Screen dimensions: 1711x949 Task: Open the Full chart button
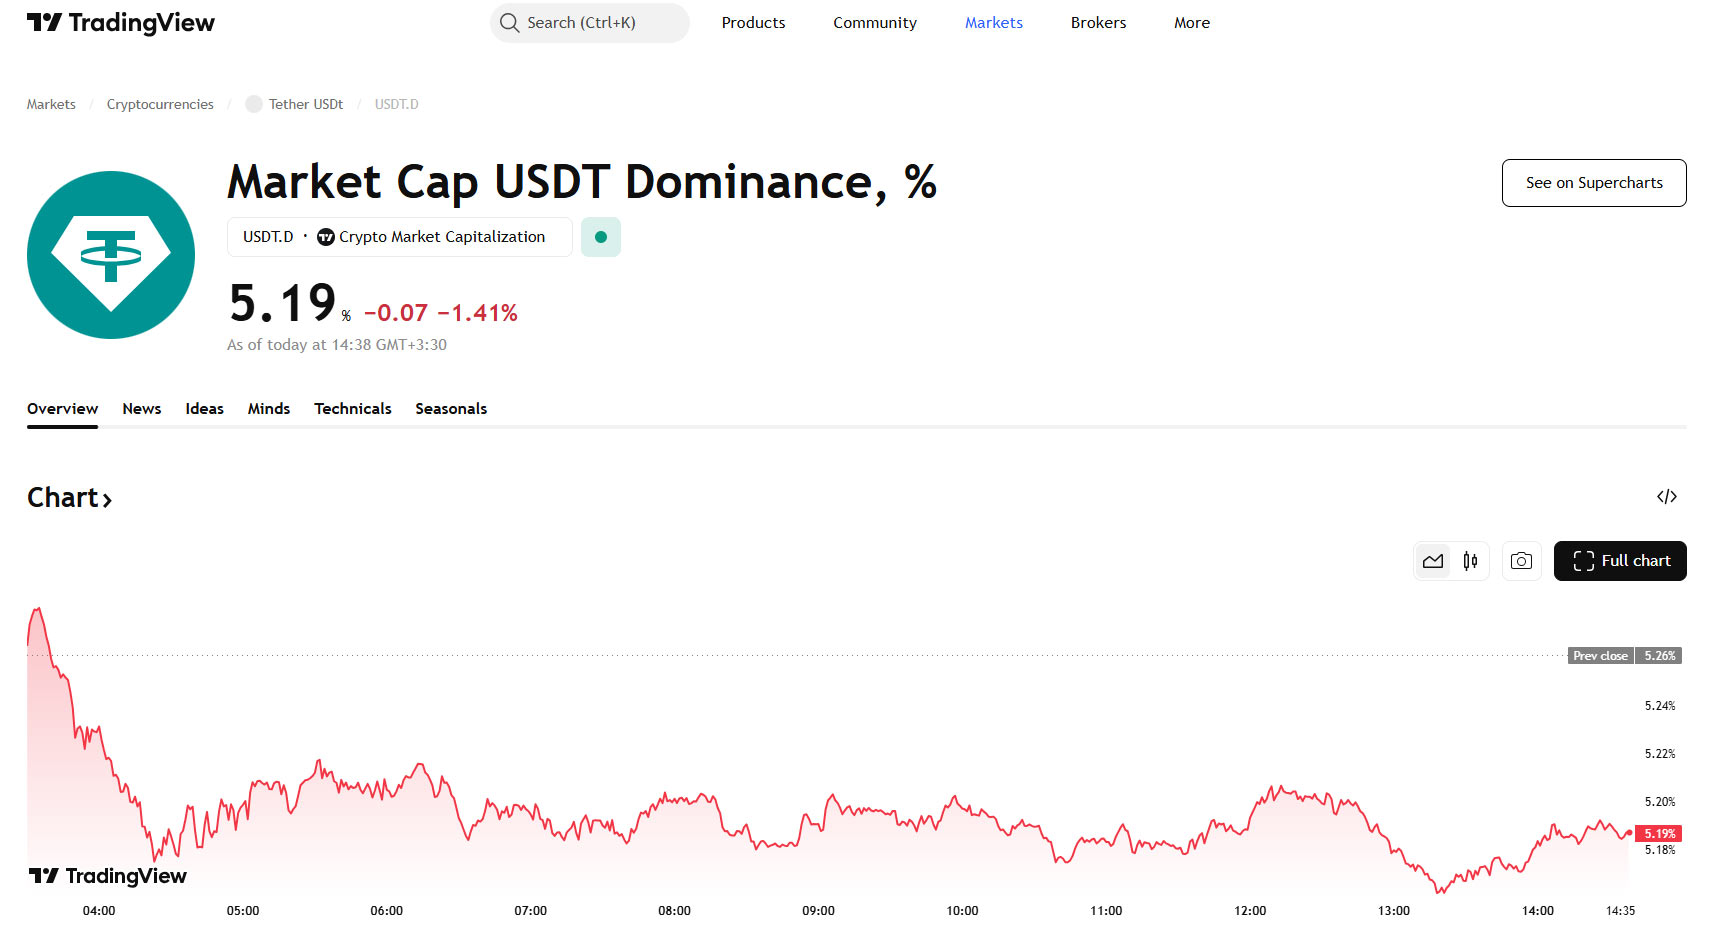(1620, 561)
